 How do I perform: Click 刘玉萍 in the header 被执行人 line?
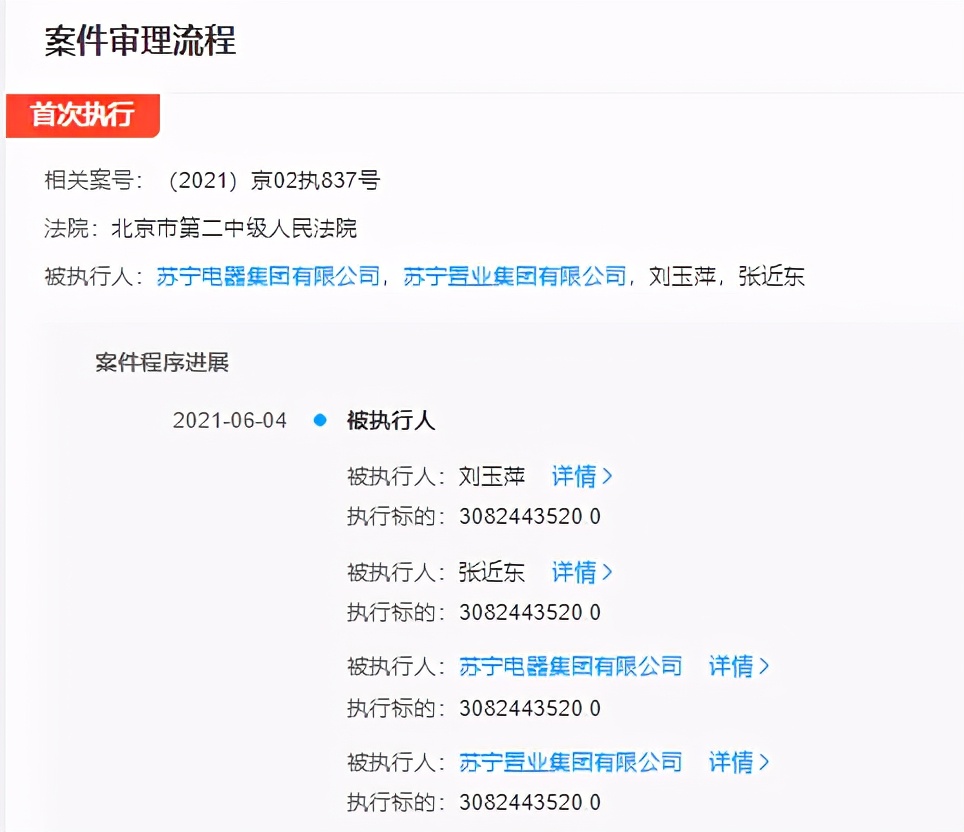click(682, 276)
